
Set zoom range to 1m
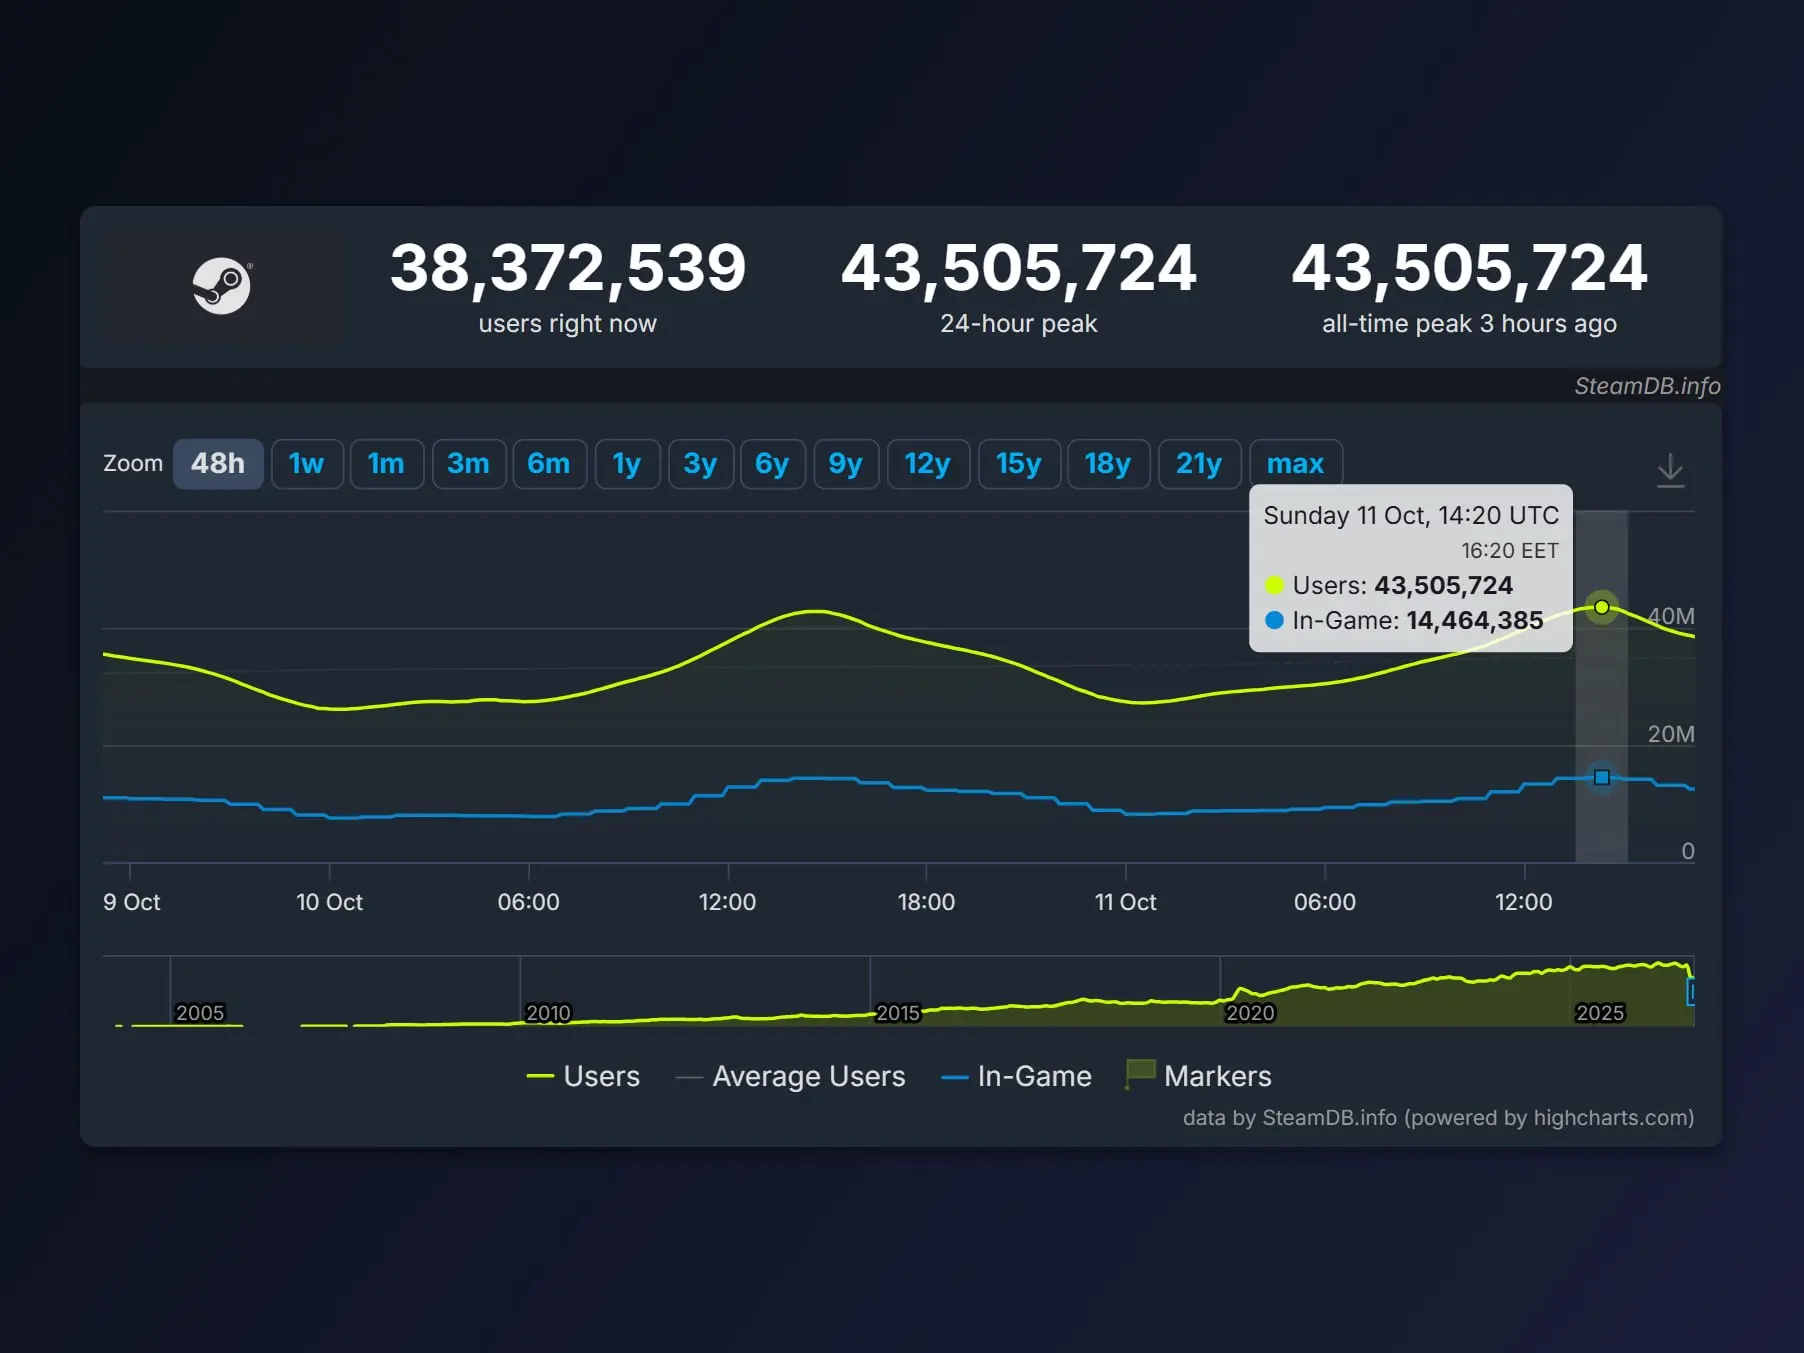pyautogui.click(x=386, y=464)
